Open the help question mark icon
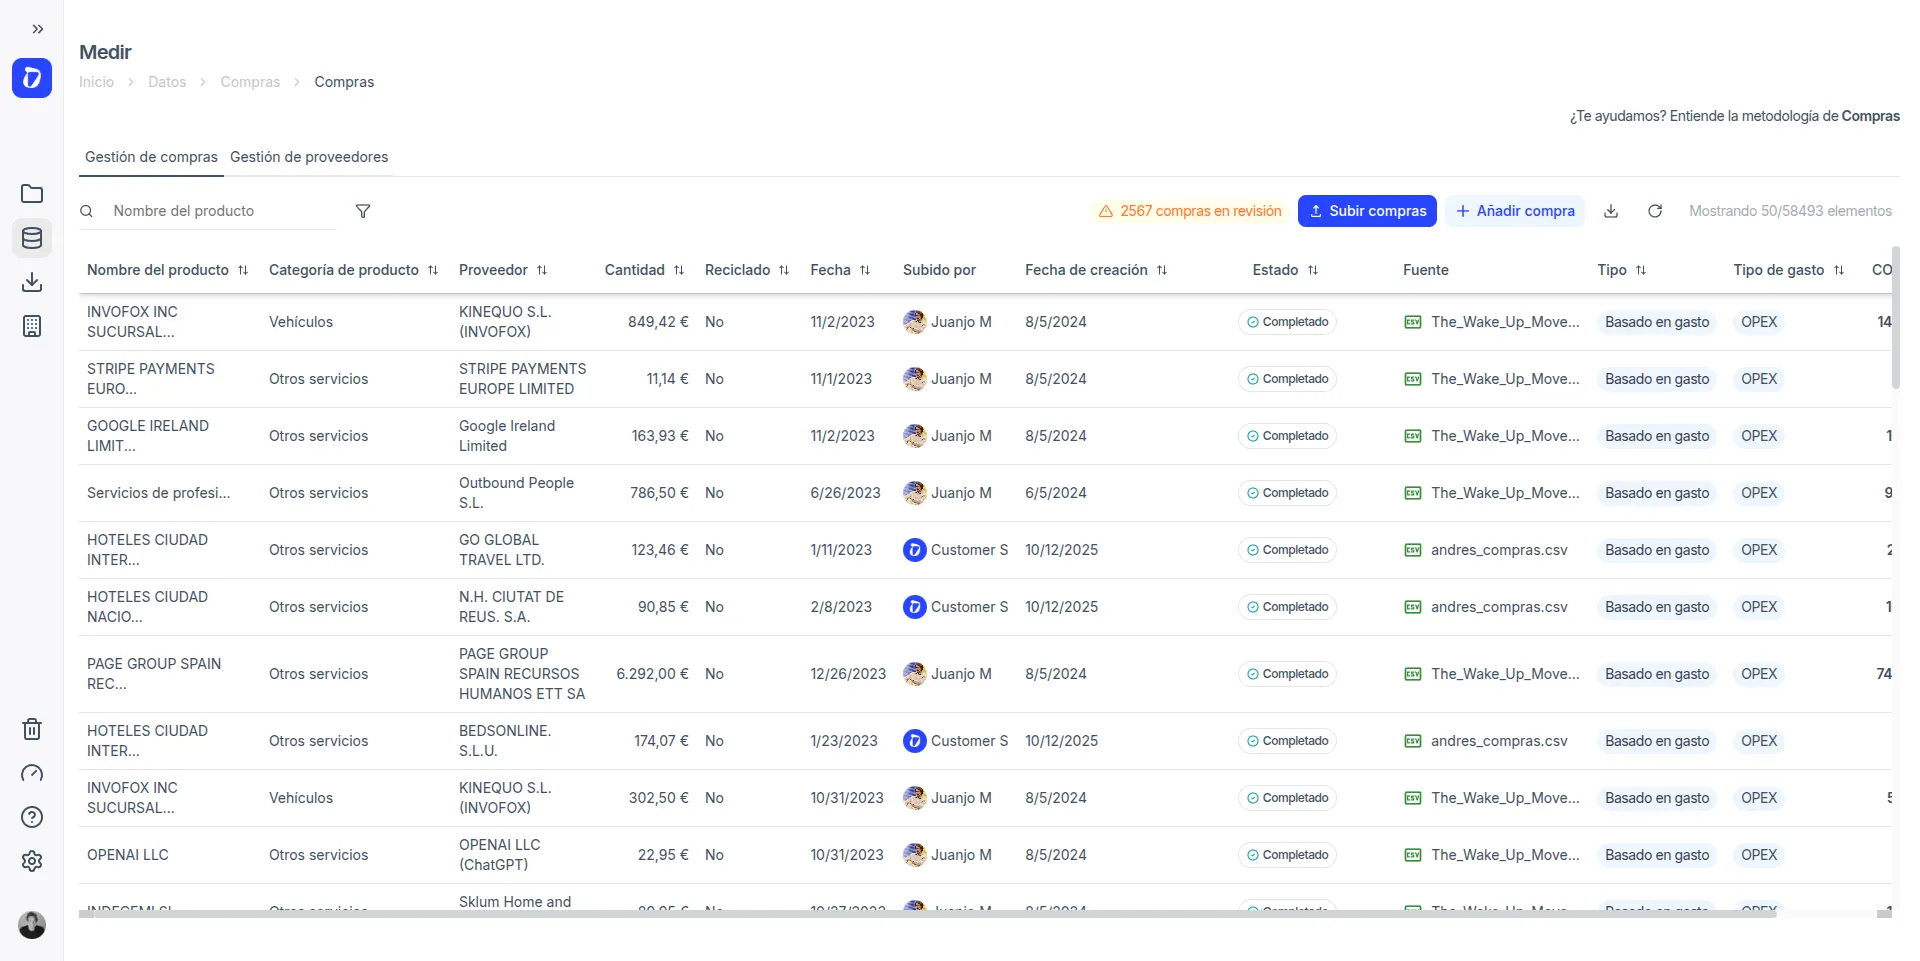Viewport: 1920px width, 961px height. 32,817
